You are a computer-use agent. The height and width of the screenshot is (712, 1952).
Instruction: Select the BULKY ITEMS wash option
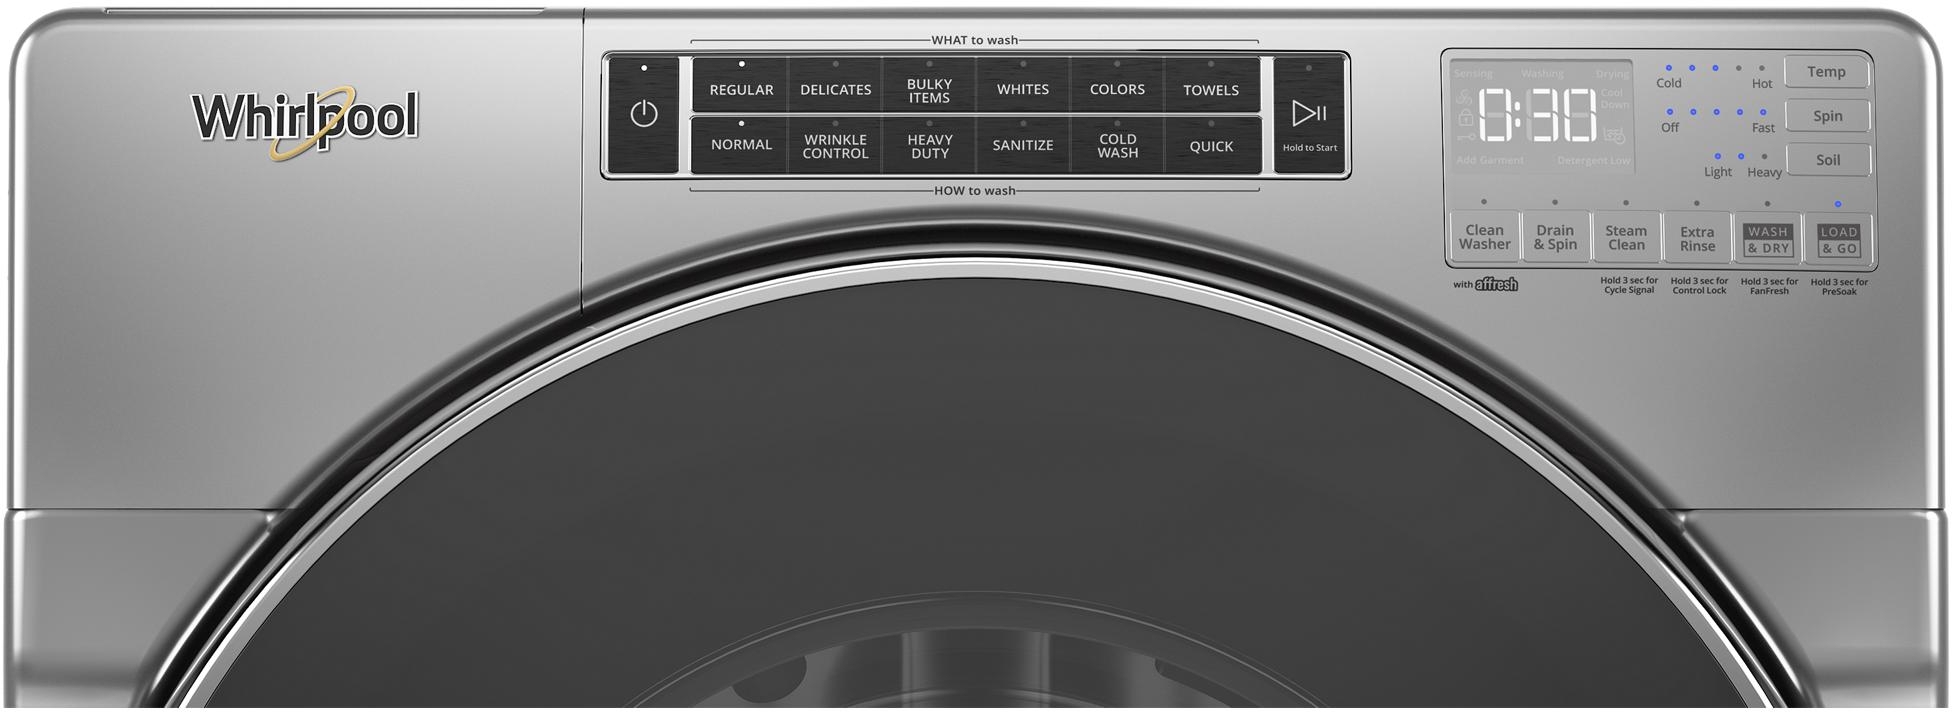(x=929, y=85)
